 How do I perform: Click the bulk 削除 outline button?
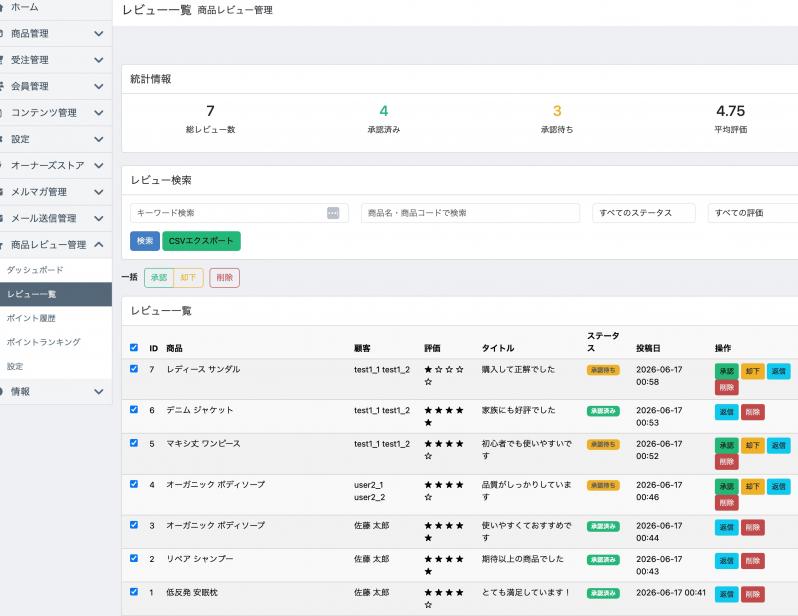(224, 277)
